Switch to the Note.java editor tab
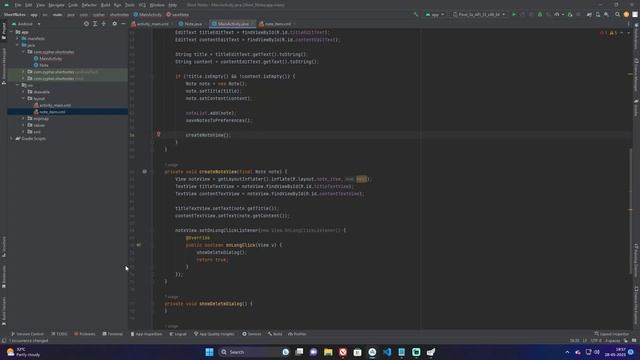The image size is (640, 360). point(191,24)
